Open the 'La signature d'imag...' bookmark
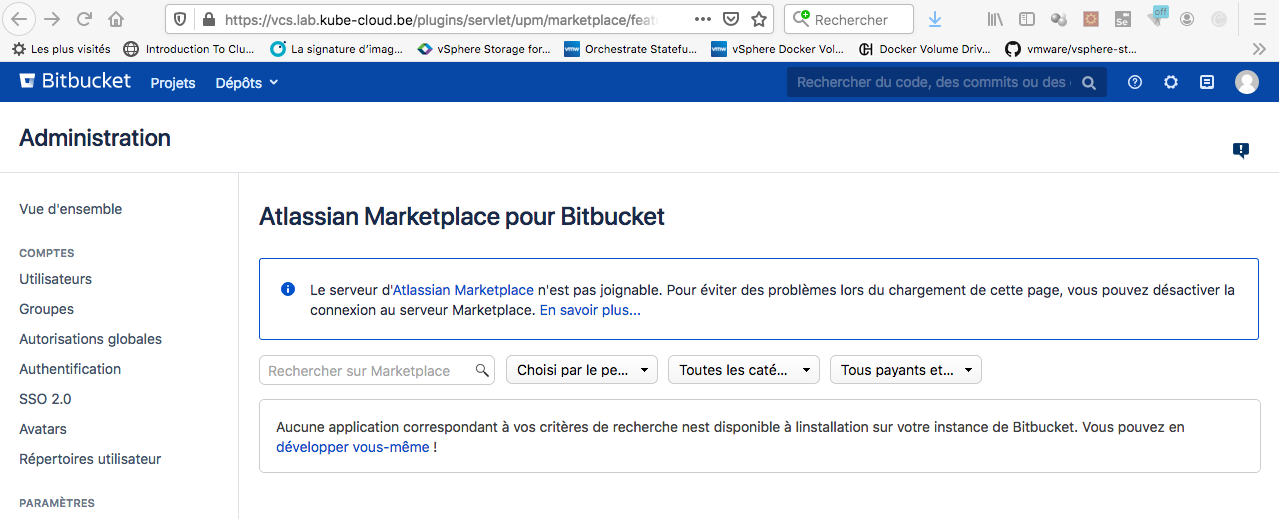Viewport: 1279px width, 519px height. 336,48
